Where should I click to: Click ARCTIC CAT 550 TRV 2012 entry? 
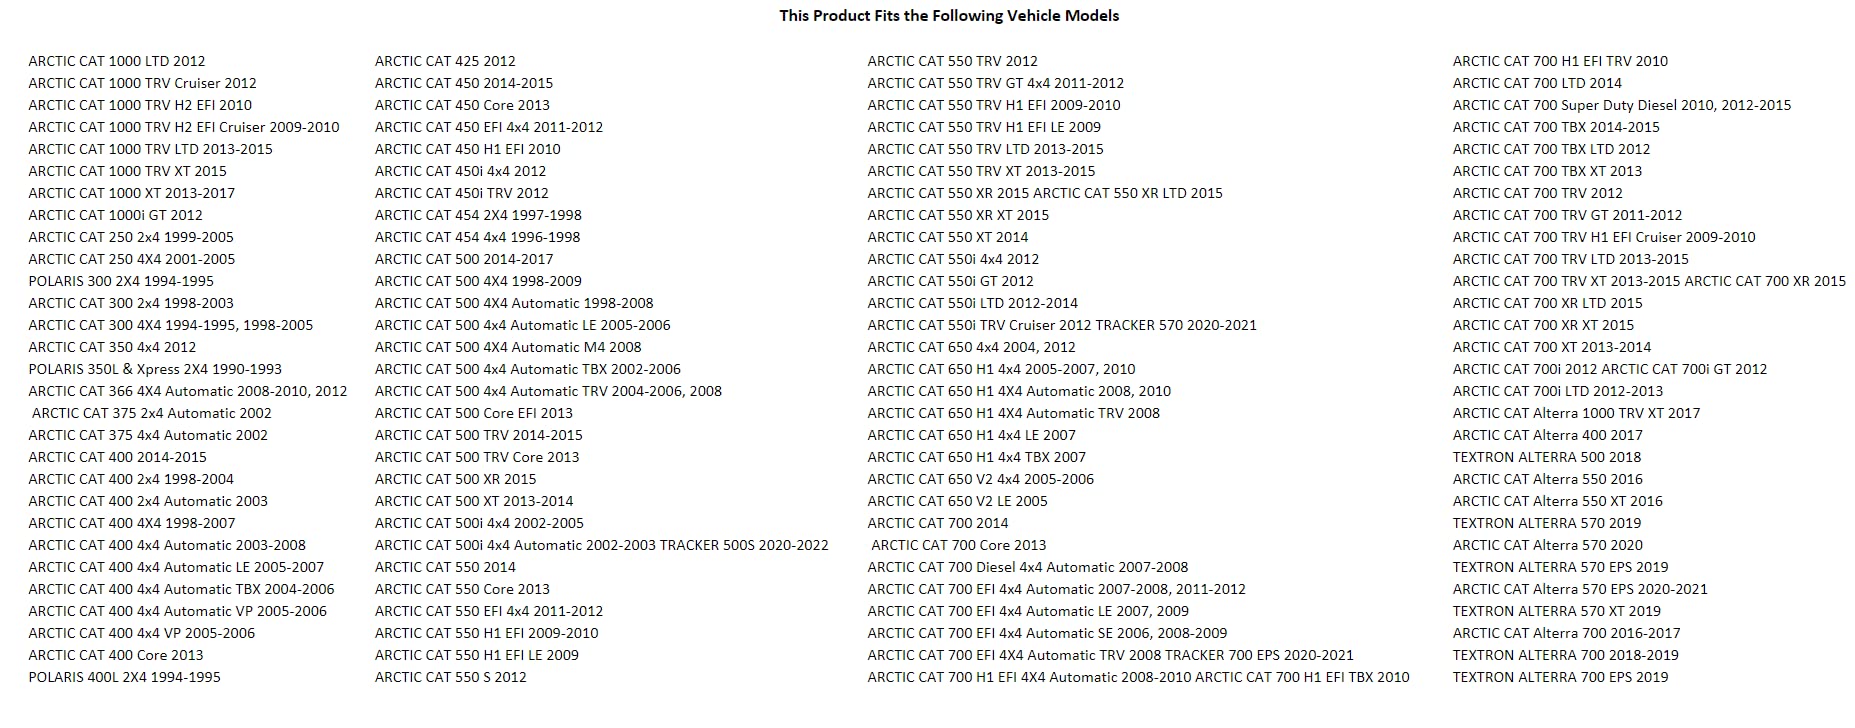[x=952, y=61]
